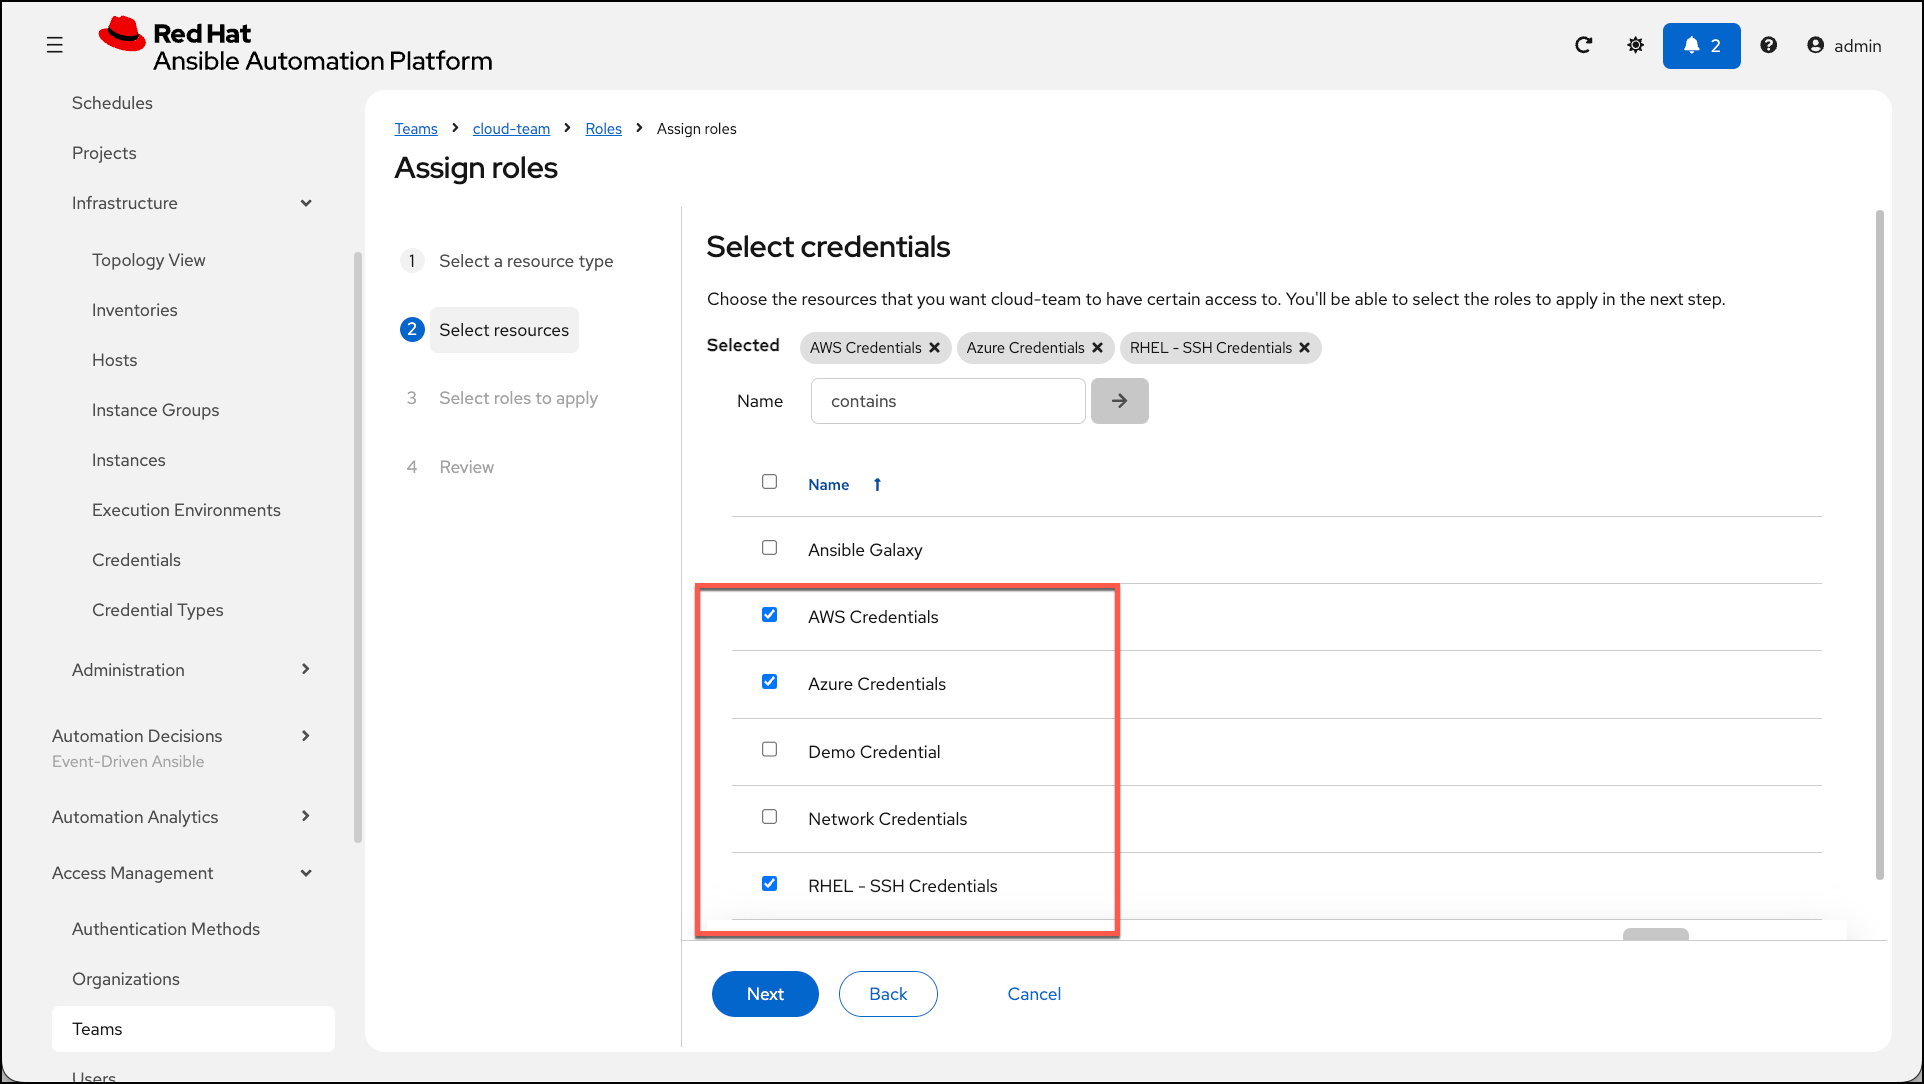Open Topology View in the sidebar
The image size is (1924, 1084).
pyautogui.click(x=149, y=260)
